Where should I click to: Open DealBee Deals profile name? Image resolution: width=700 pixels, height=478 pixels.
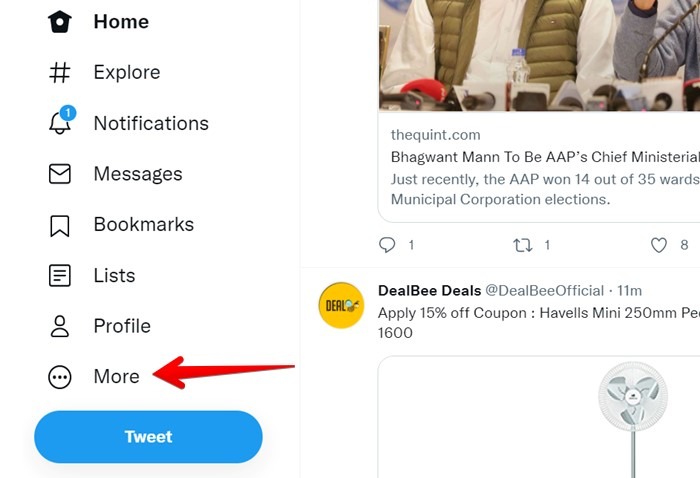click(x=429, y=291)
